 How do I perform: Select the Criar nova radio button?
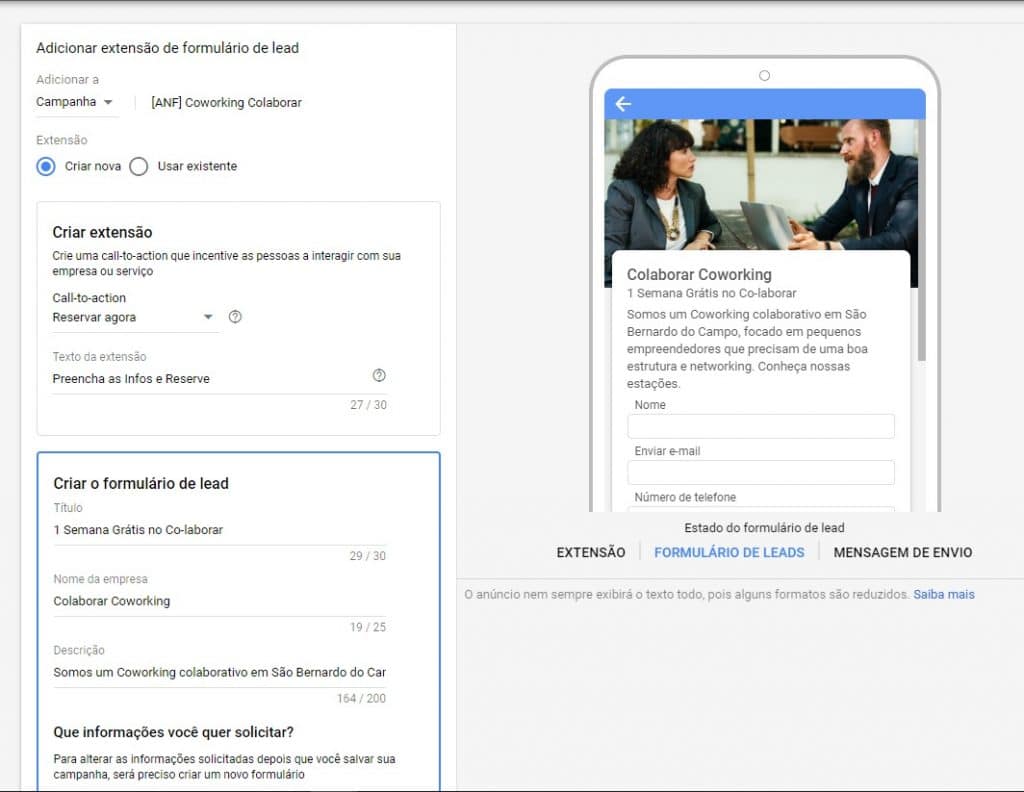(44, 166)
